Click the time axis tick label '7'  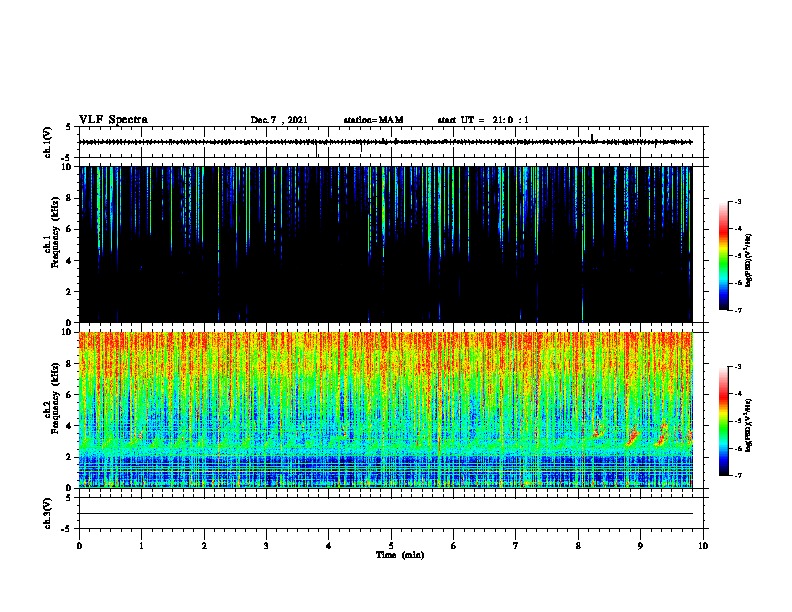pyautogui.click(x=516, y=546)
